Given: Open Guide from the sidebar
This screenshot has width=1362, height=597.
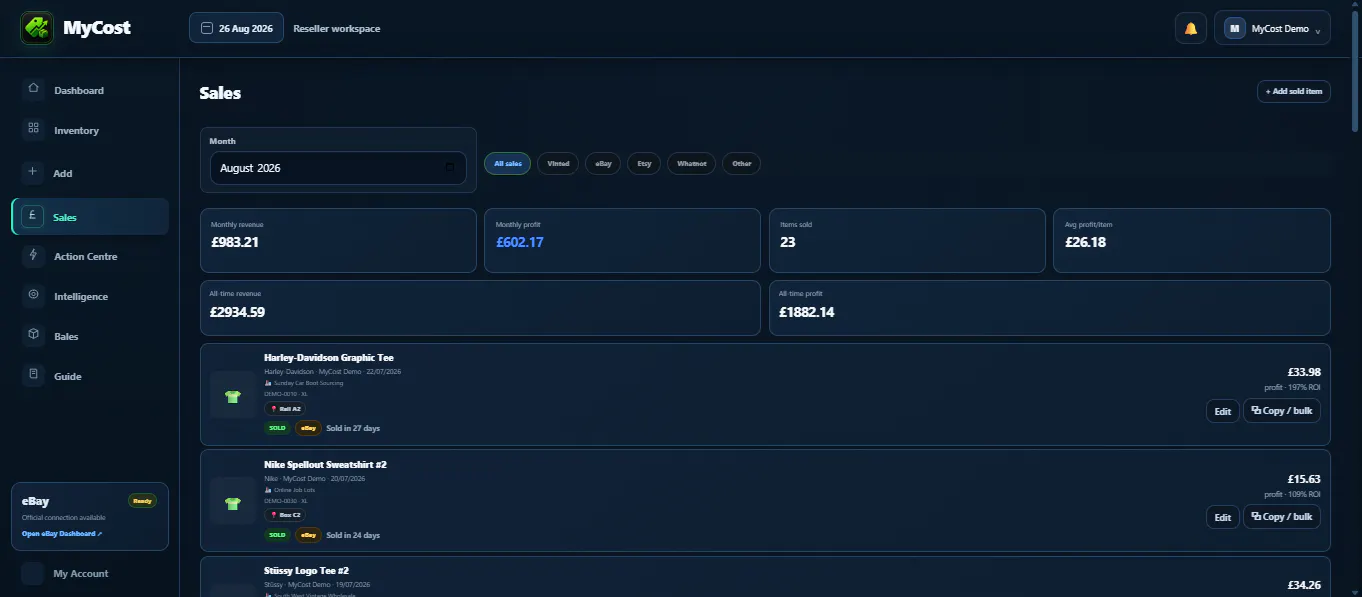Looking at the screenshot, I should click(90, 376).
